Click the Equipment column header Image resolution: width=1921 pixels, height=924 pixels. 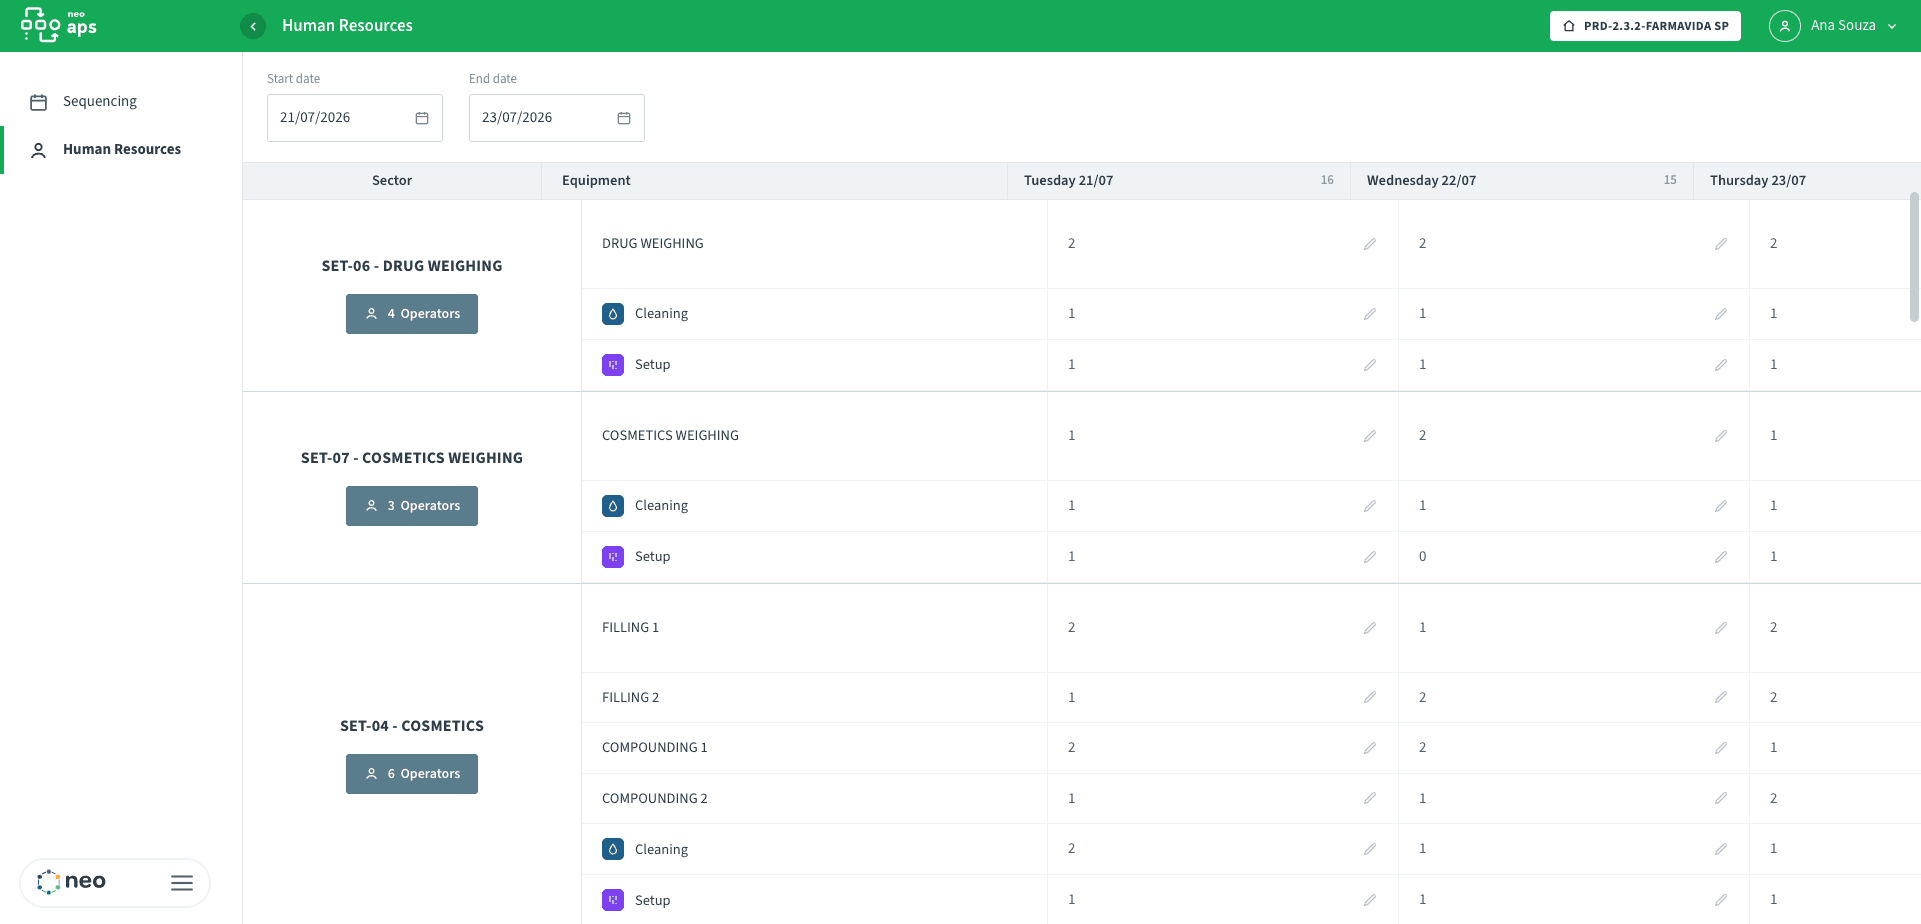775,181
